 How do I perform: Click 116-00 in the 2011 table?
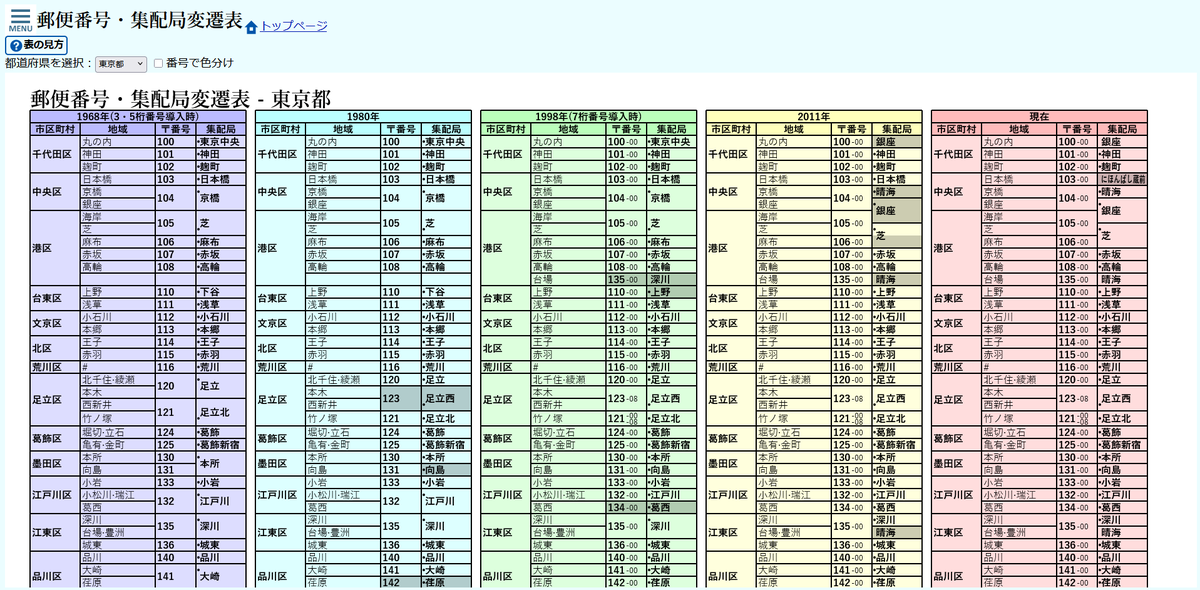click(850, 367)
